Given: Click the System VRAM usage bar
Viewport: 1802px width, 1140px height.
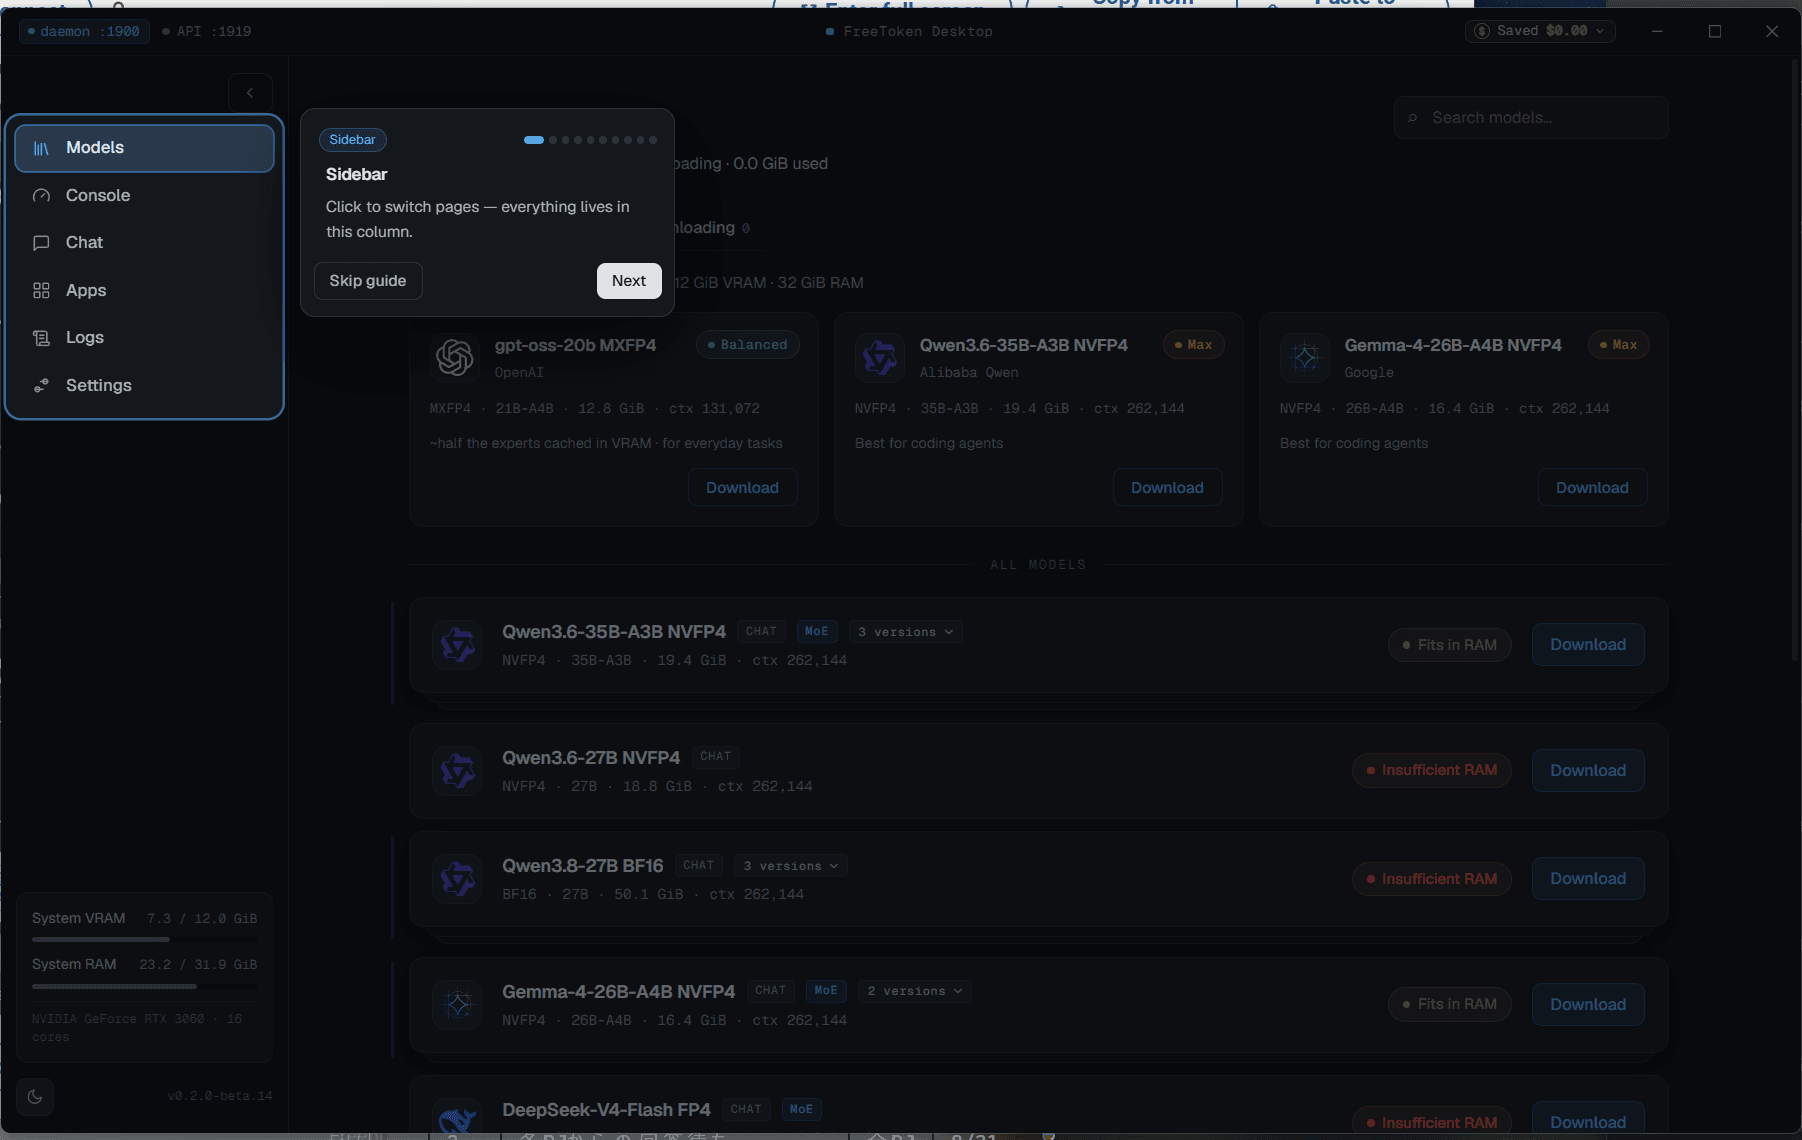Looking at the screenshot, I should pos(145,940).
